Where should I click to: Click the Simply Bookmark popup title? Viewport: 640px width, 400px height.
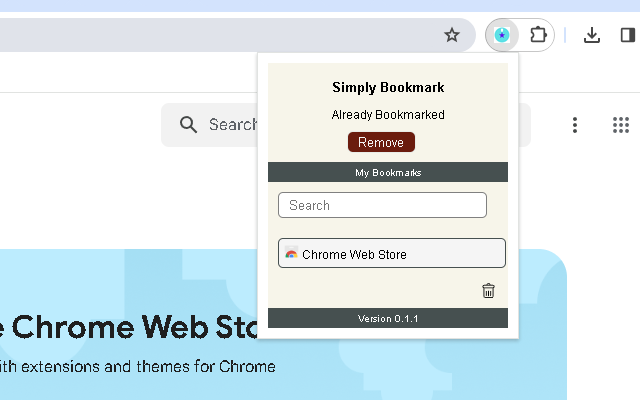[x=388, y=87]
